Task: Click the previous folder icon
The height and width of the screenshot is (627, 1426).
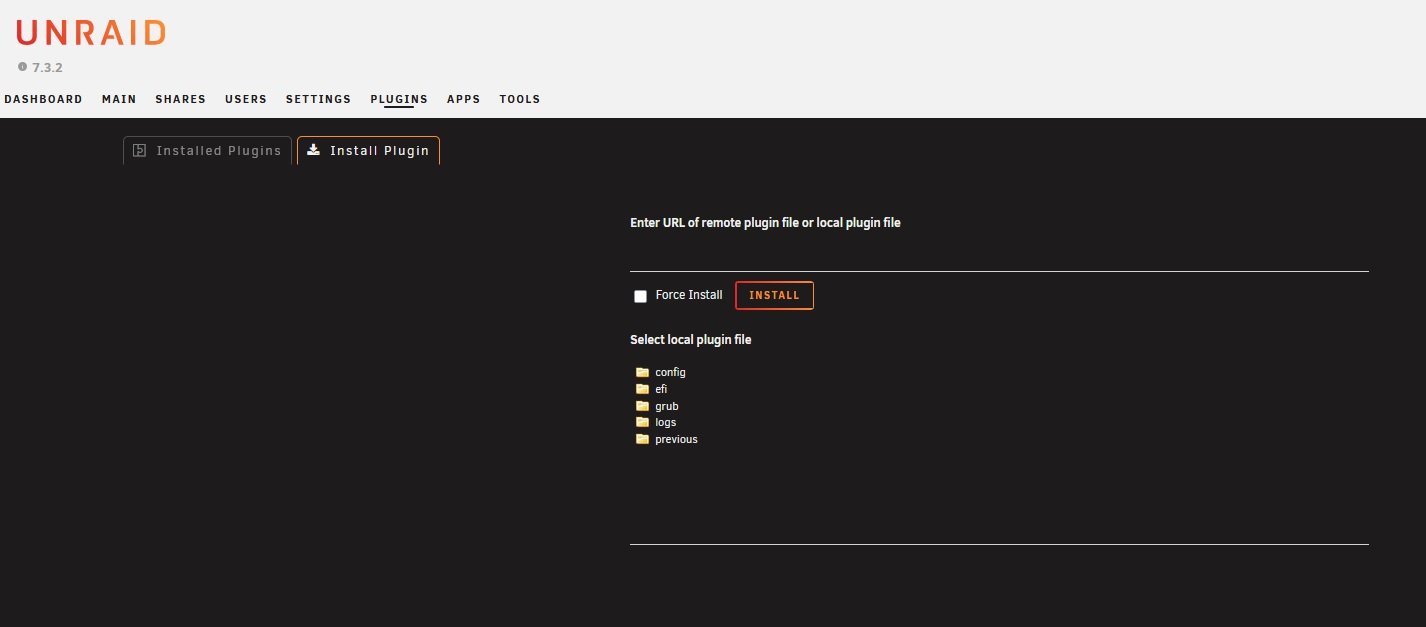Action: click(x=642, y=439)
